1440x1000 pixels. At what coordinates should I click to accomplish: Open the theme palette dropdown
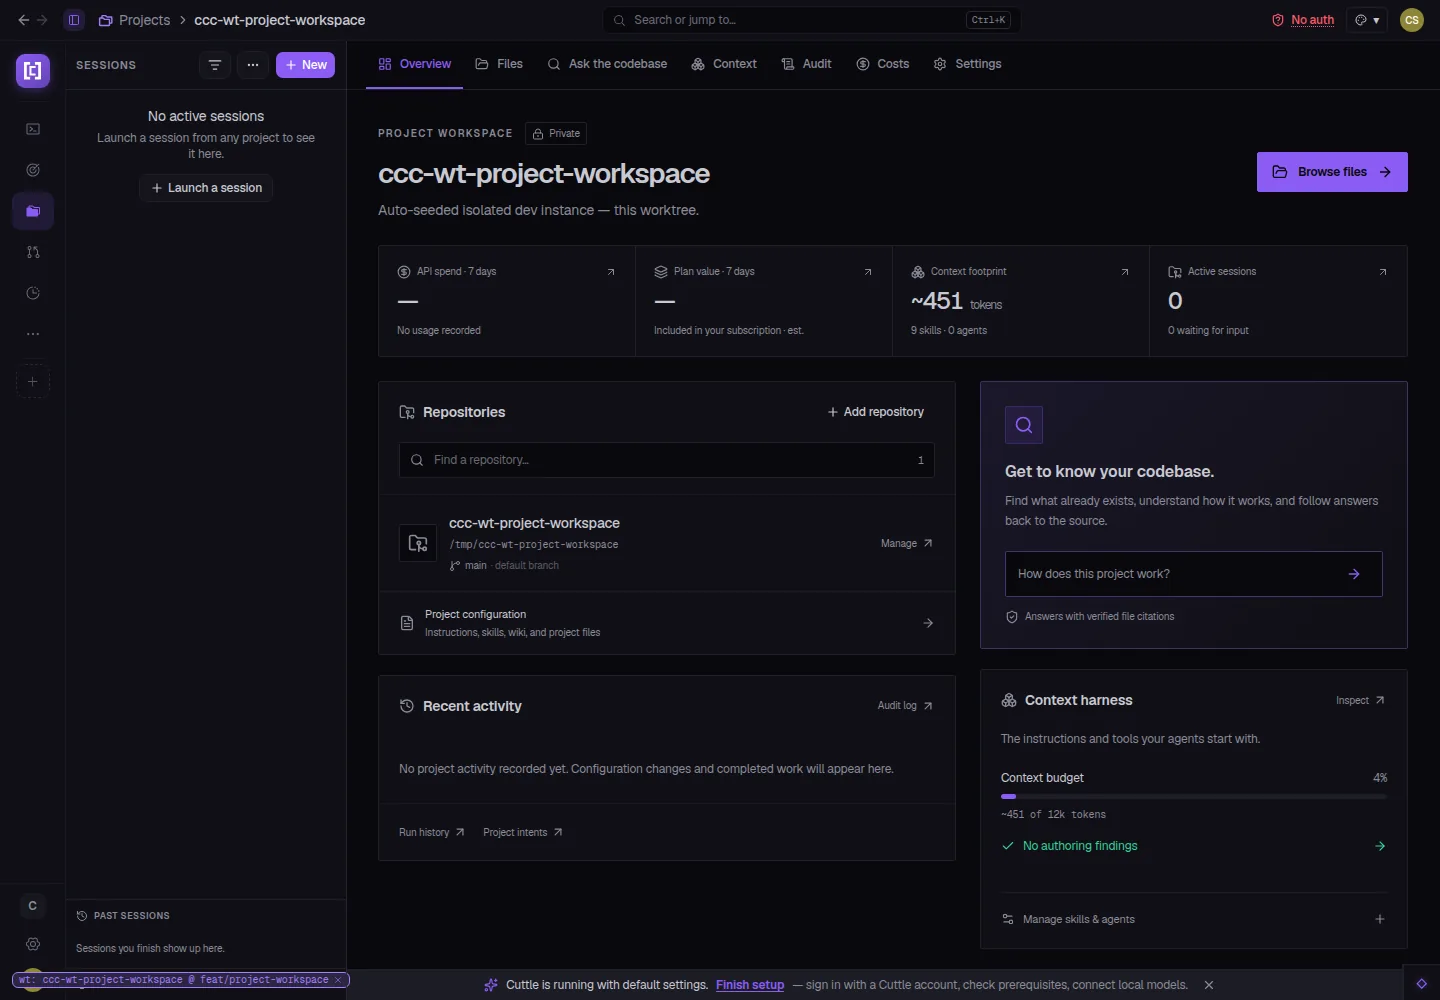(x=1367, y=20)
